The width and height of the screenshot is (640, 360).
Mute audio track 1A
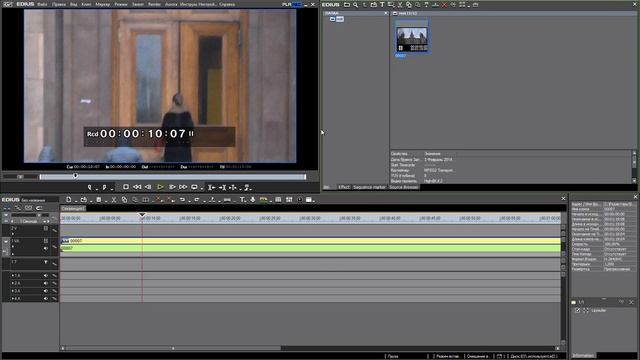coord(46,276)
